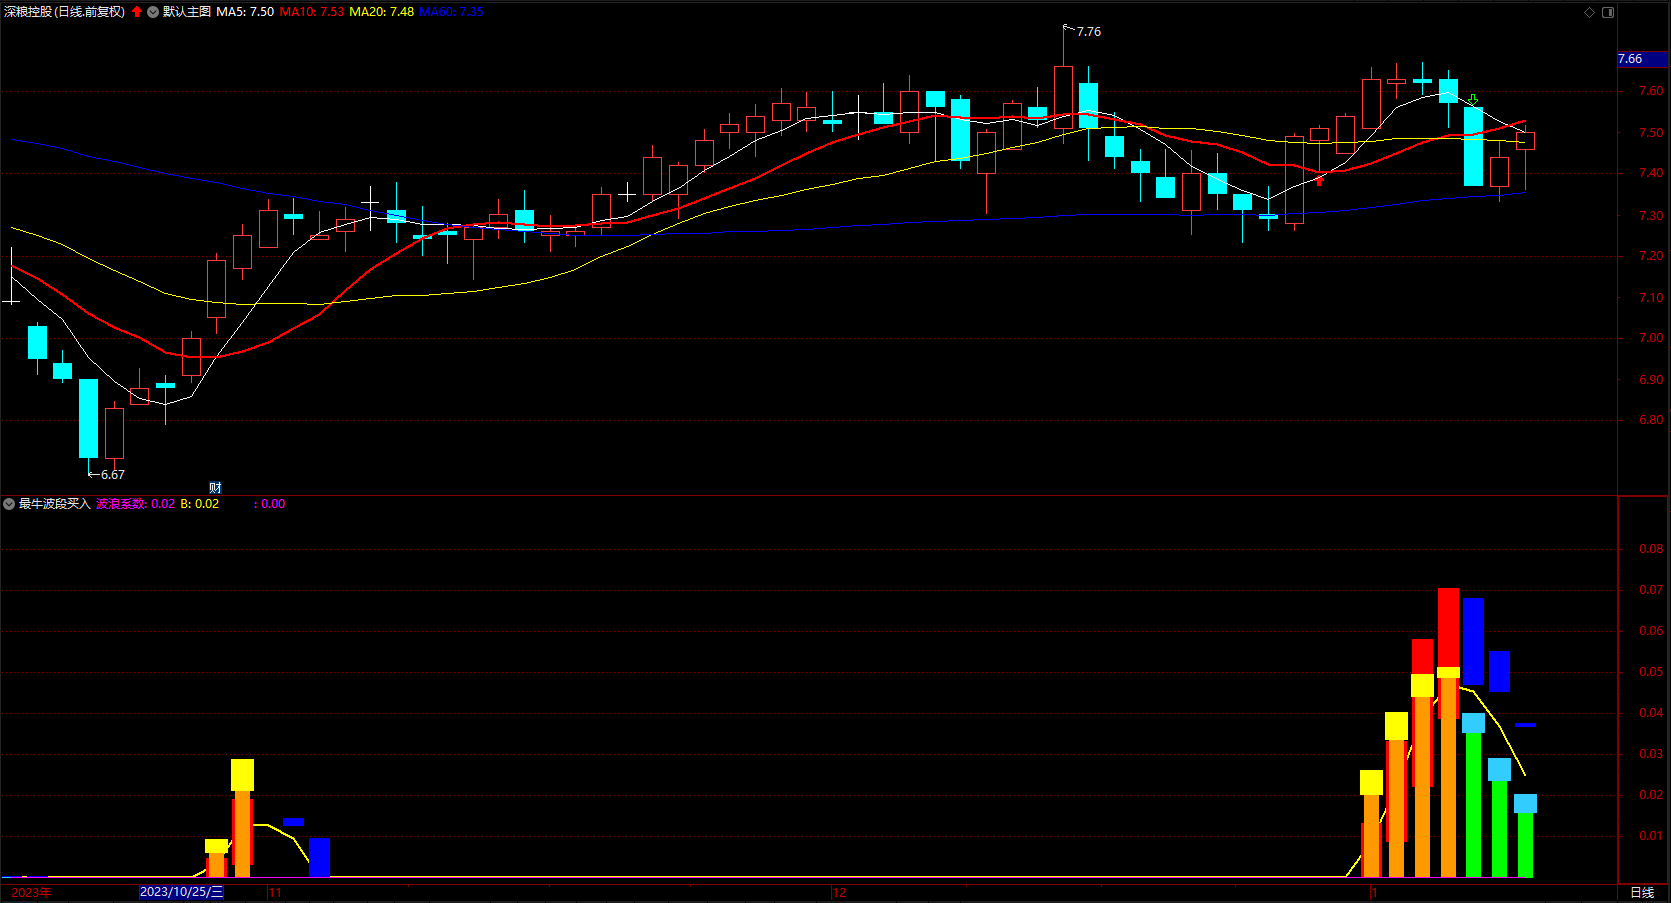
Task: Click the small red arrow signal on MA10
Action: click(1320, 181)
